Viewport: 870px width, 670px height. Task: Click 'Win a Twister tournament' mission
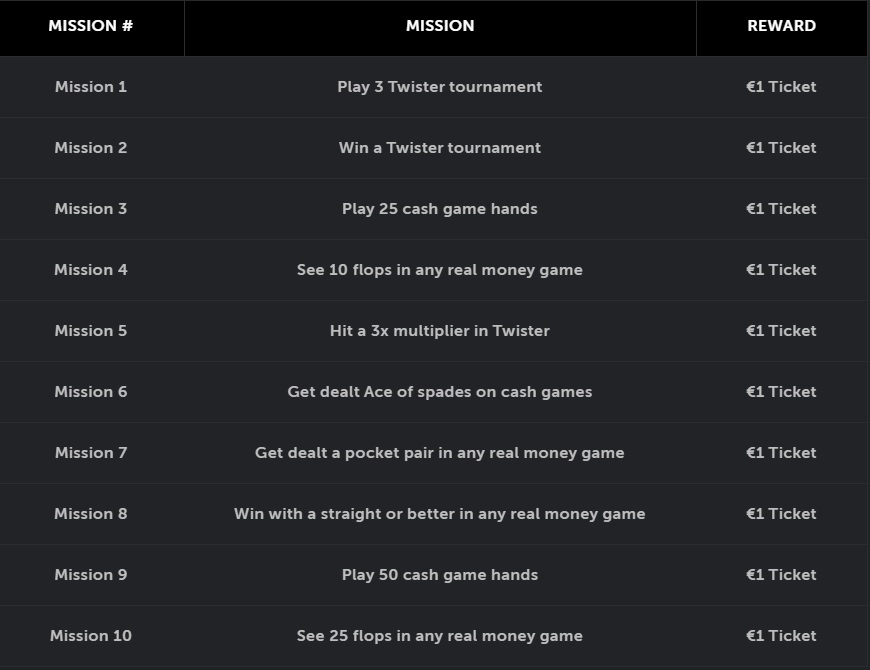point(439,148)
